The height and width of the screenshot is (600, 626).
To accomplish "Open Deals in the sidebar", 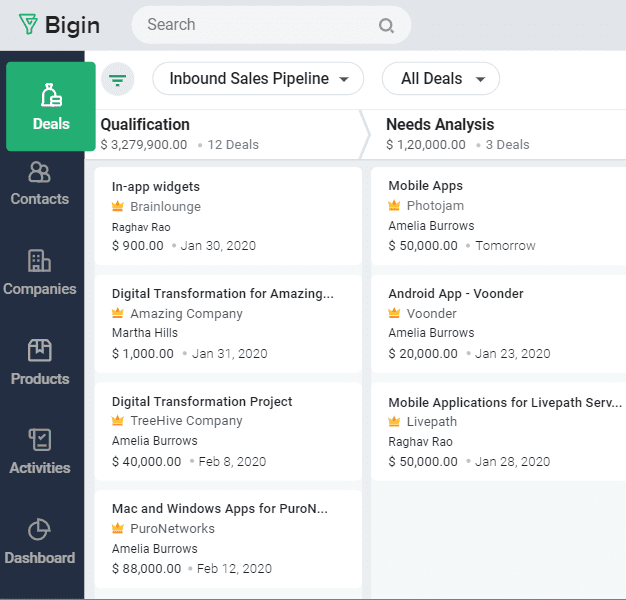I will coord(51,106).
